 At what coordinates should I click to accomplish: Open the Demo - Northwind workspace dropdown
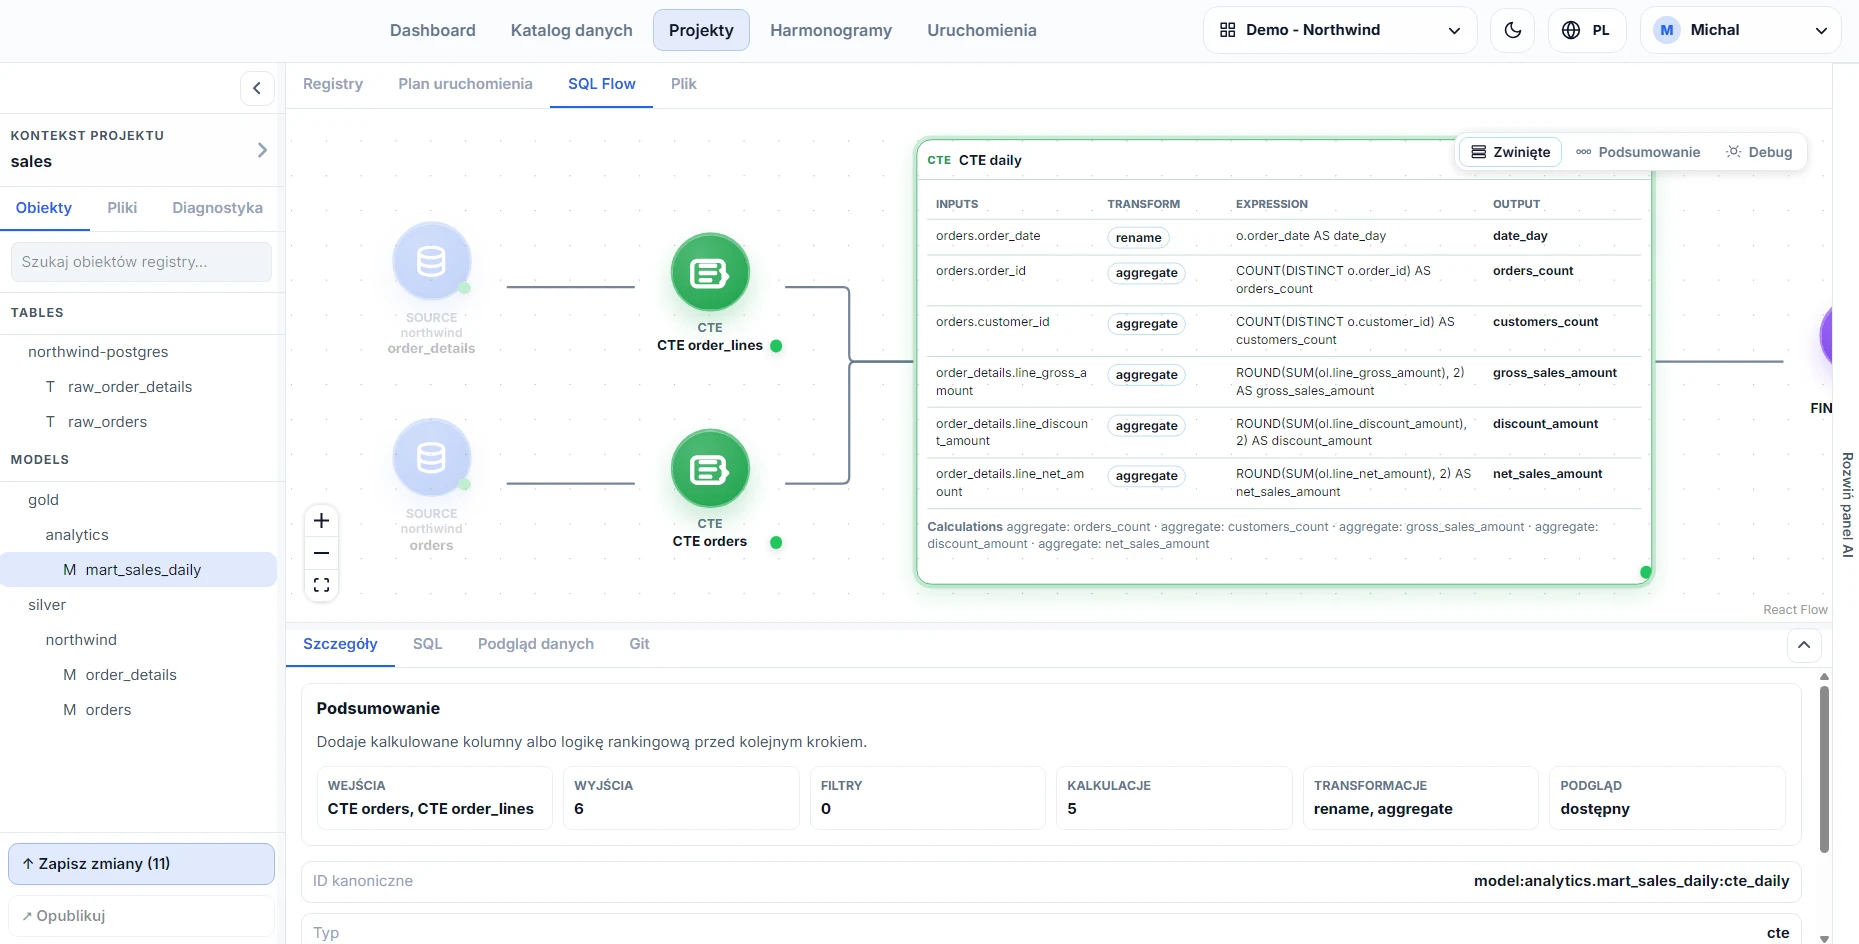coord(1340,30)
